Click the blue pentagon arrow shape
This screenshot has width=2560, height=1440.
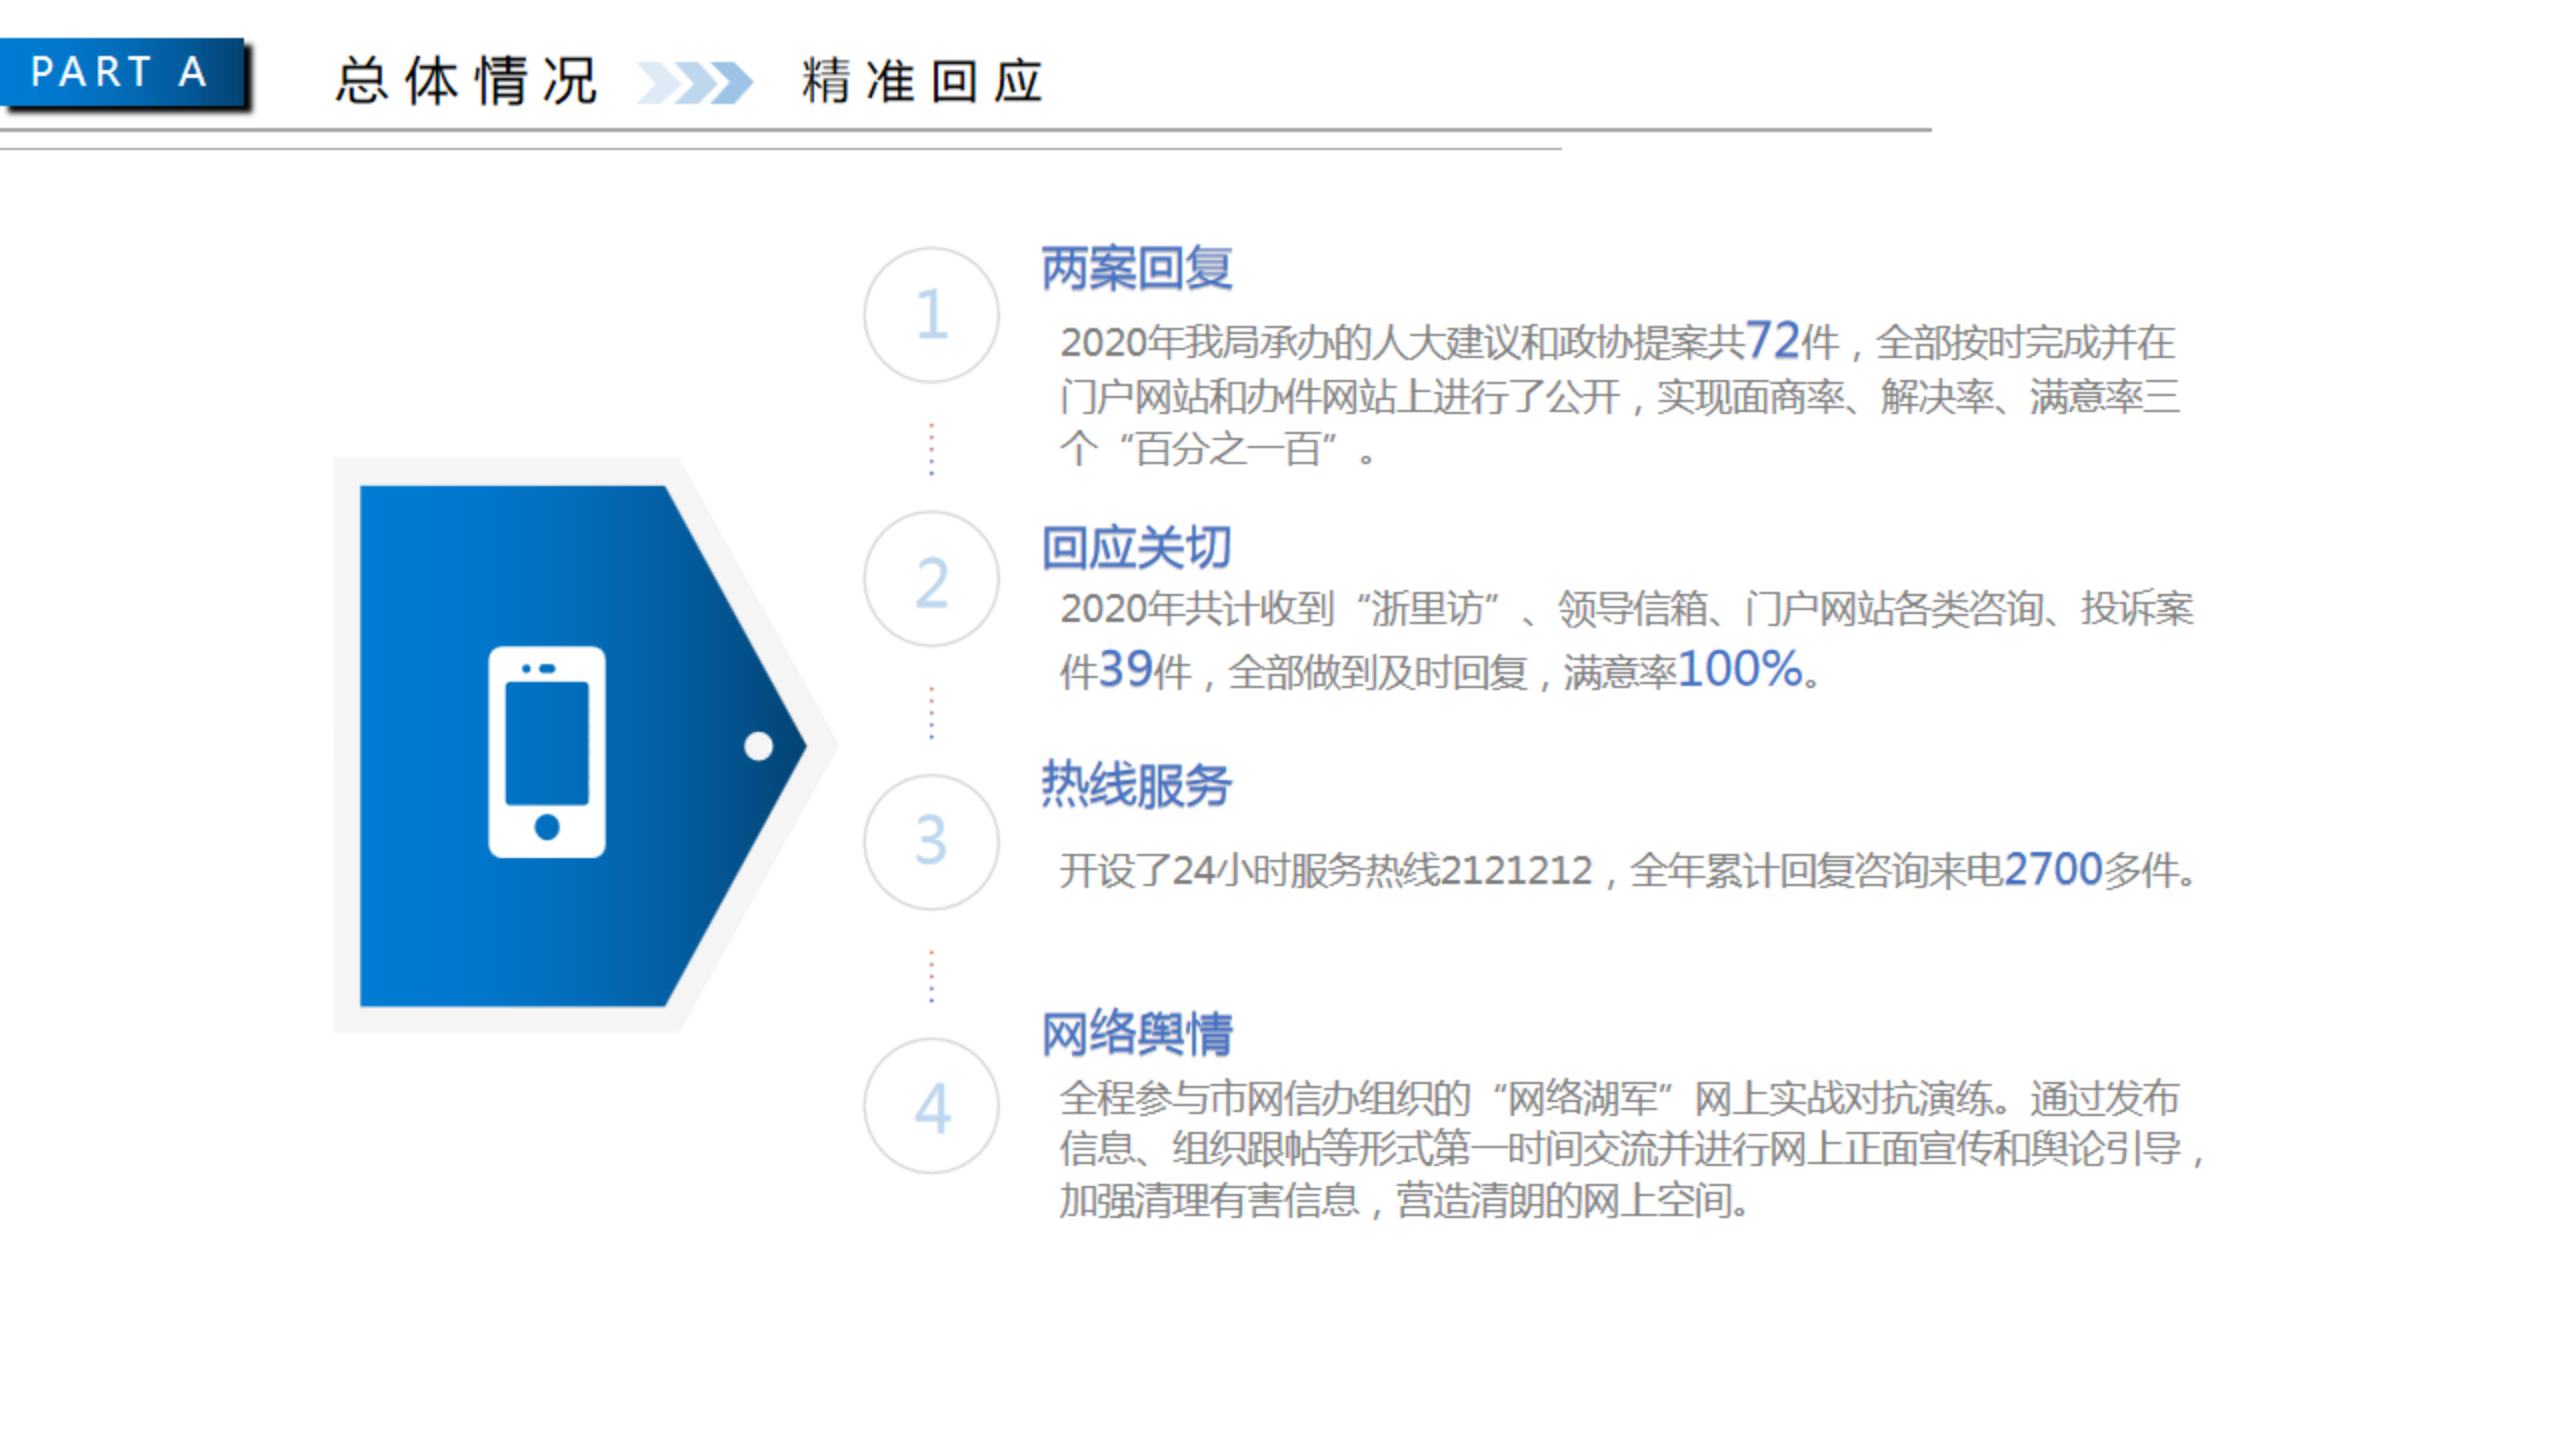583,746
